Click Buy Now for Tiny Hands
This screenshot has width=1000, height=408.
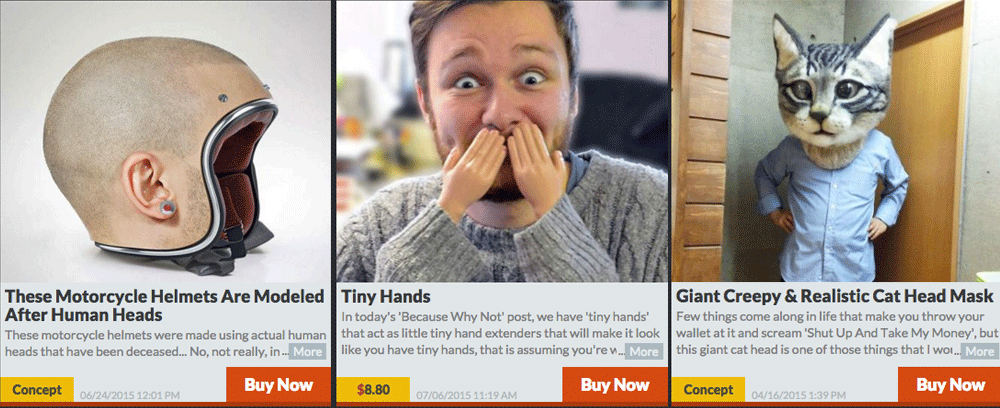(x=615, y=385)
